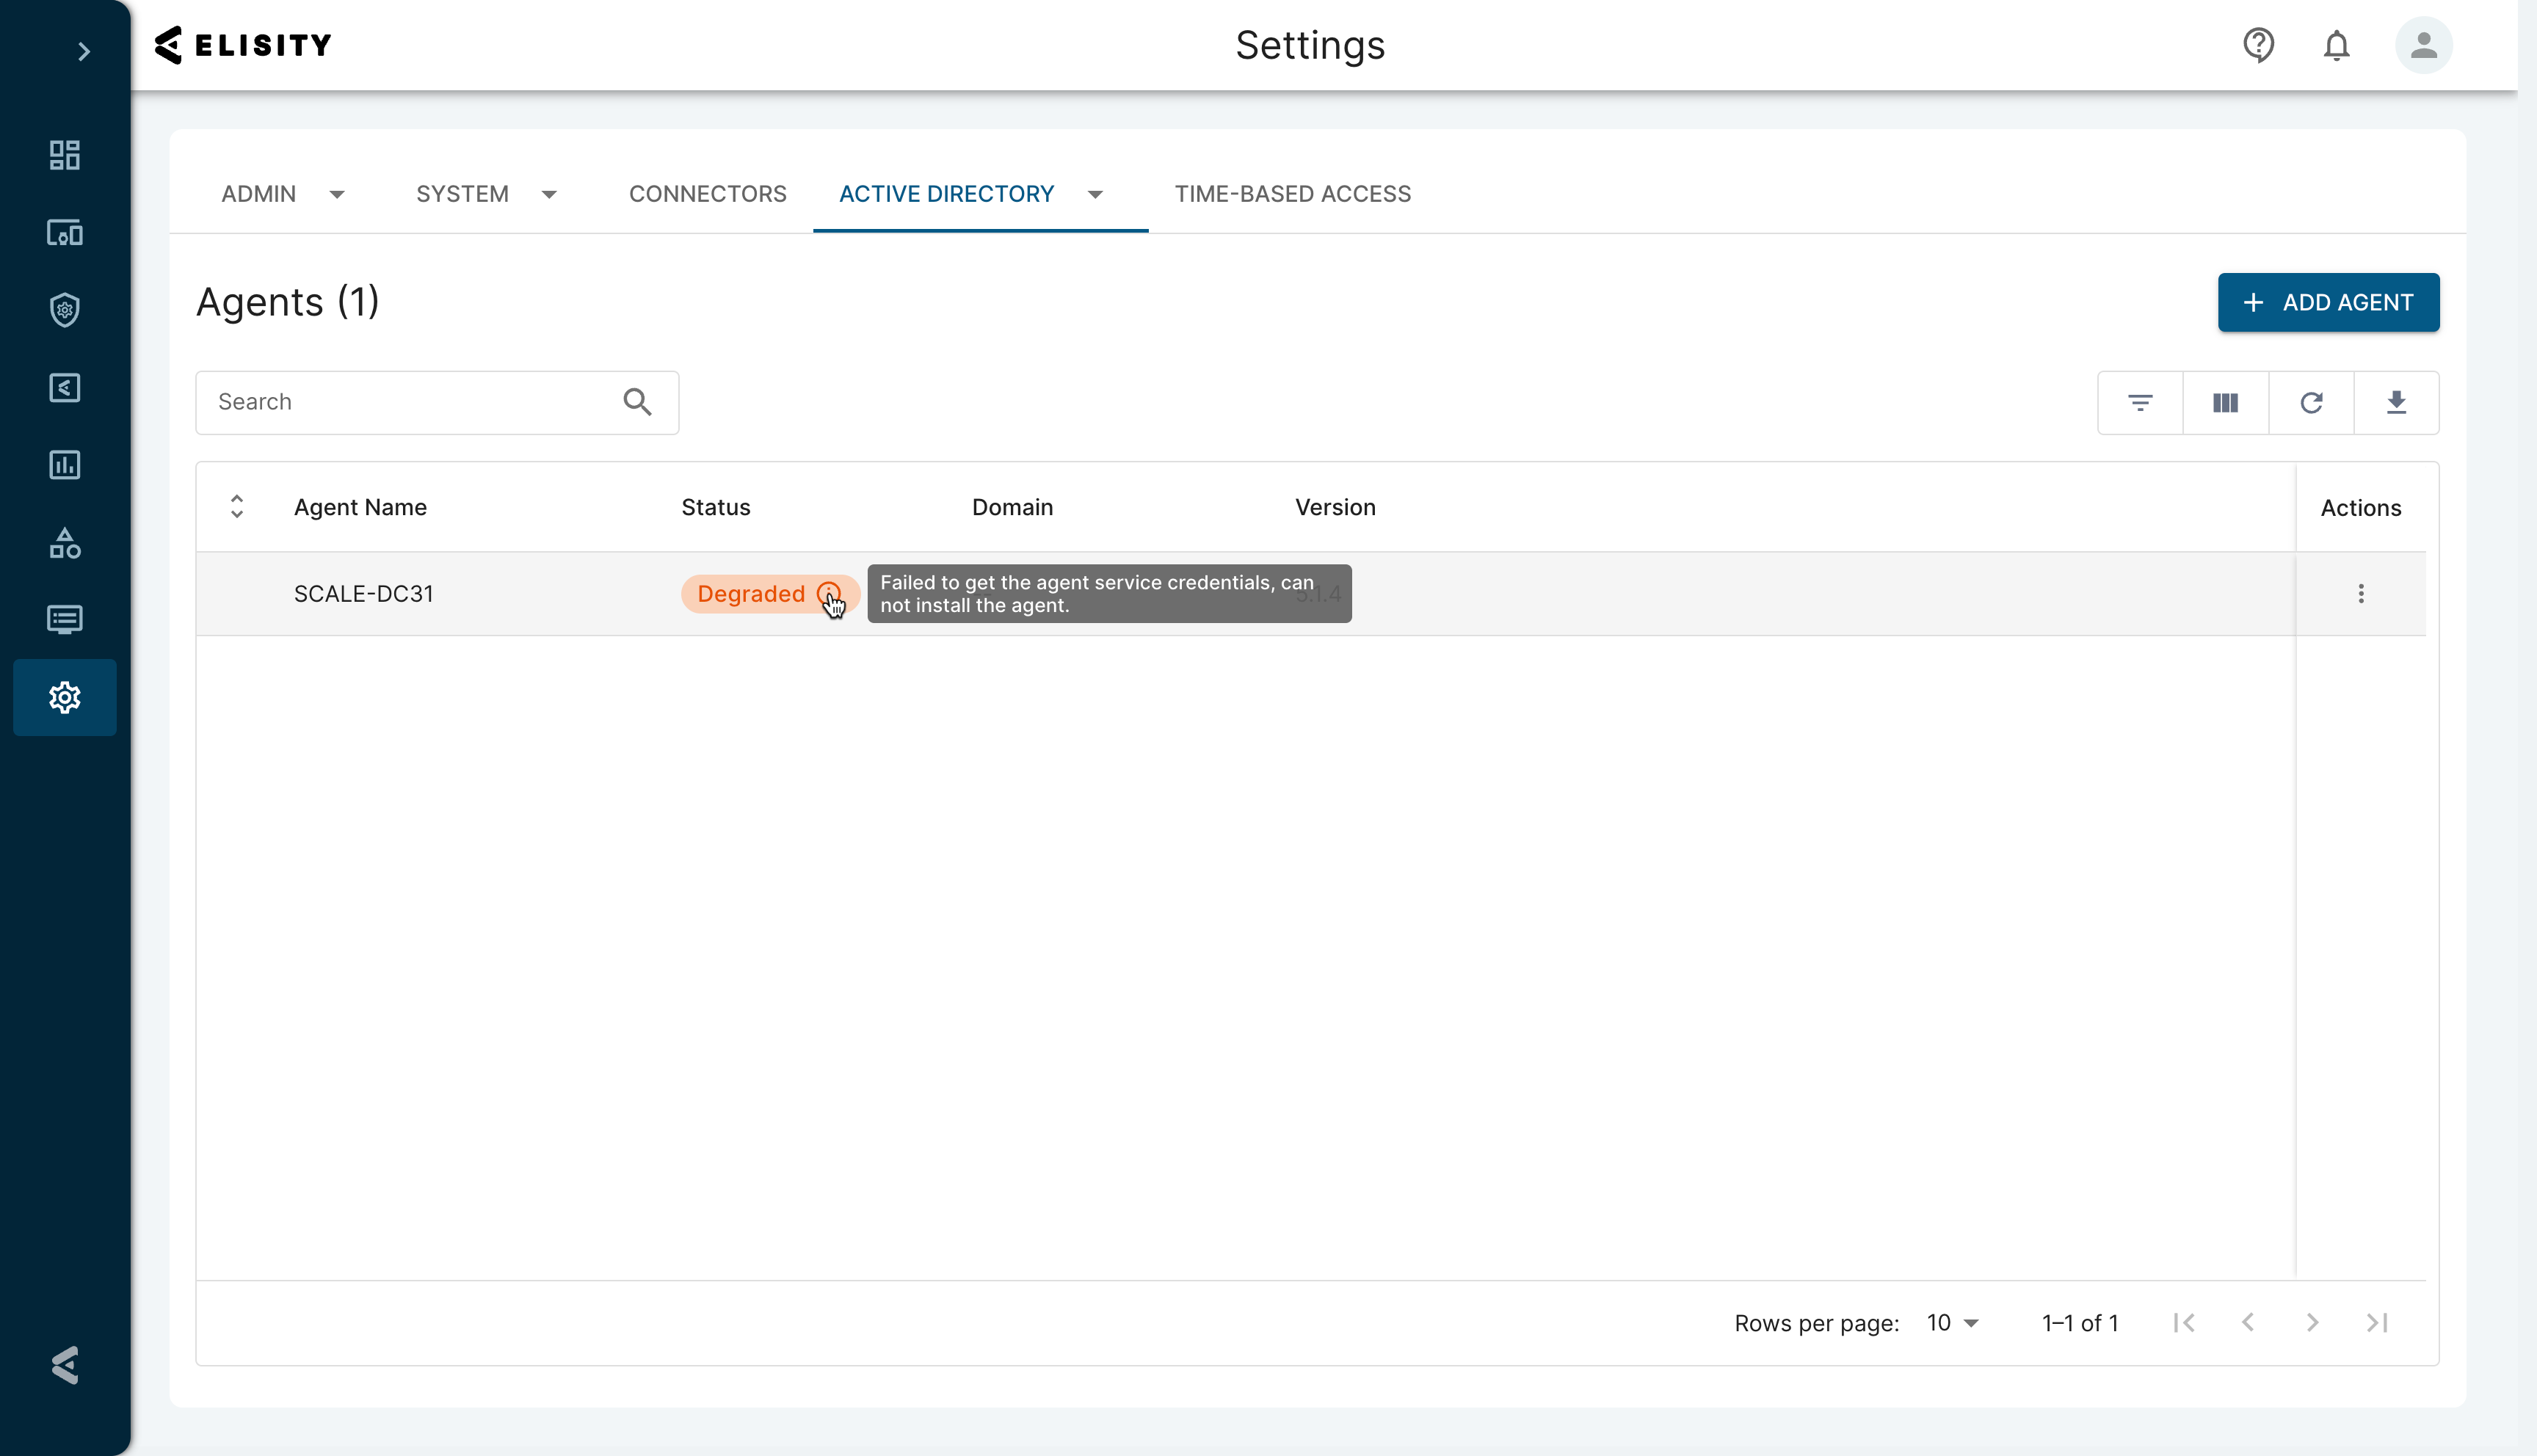The height and width of the screenshot is (1456, 2537).
Task: Select the TIME-BASED ACCESS tab
Action: pos(1293,194)
